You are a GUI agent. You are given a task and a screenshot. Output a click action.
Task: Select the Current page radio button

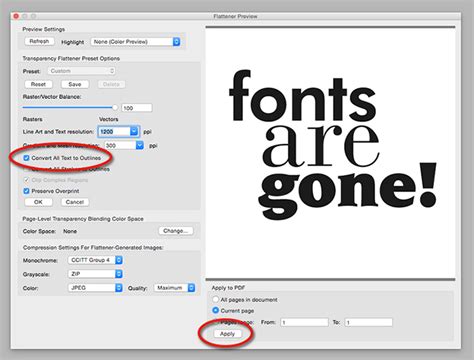coord(216,310)
